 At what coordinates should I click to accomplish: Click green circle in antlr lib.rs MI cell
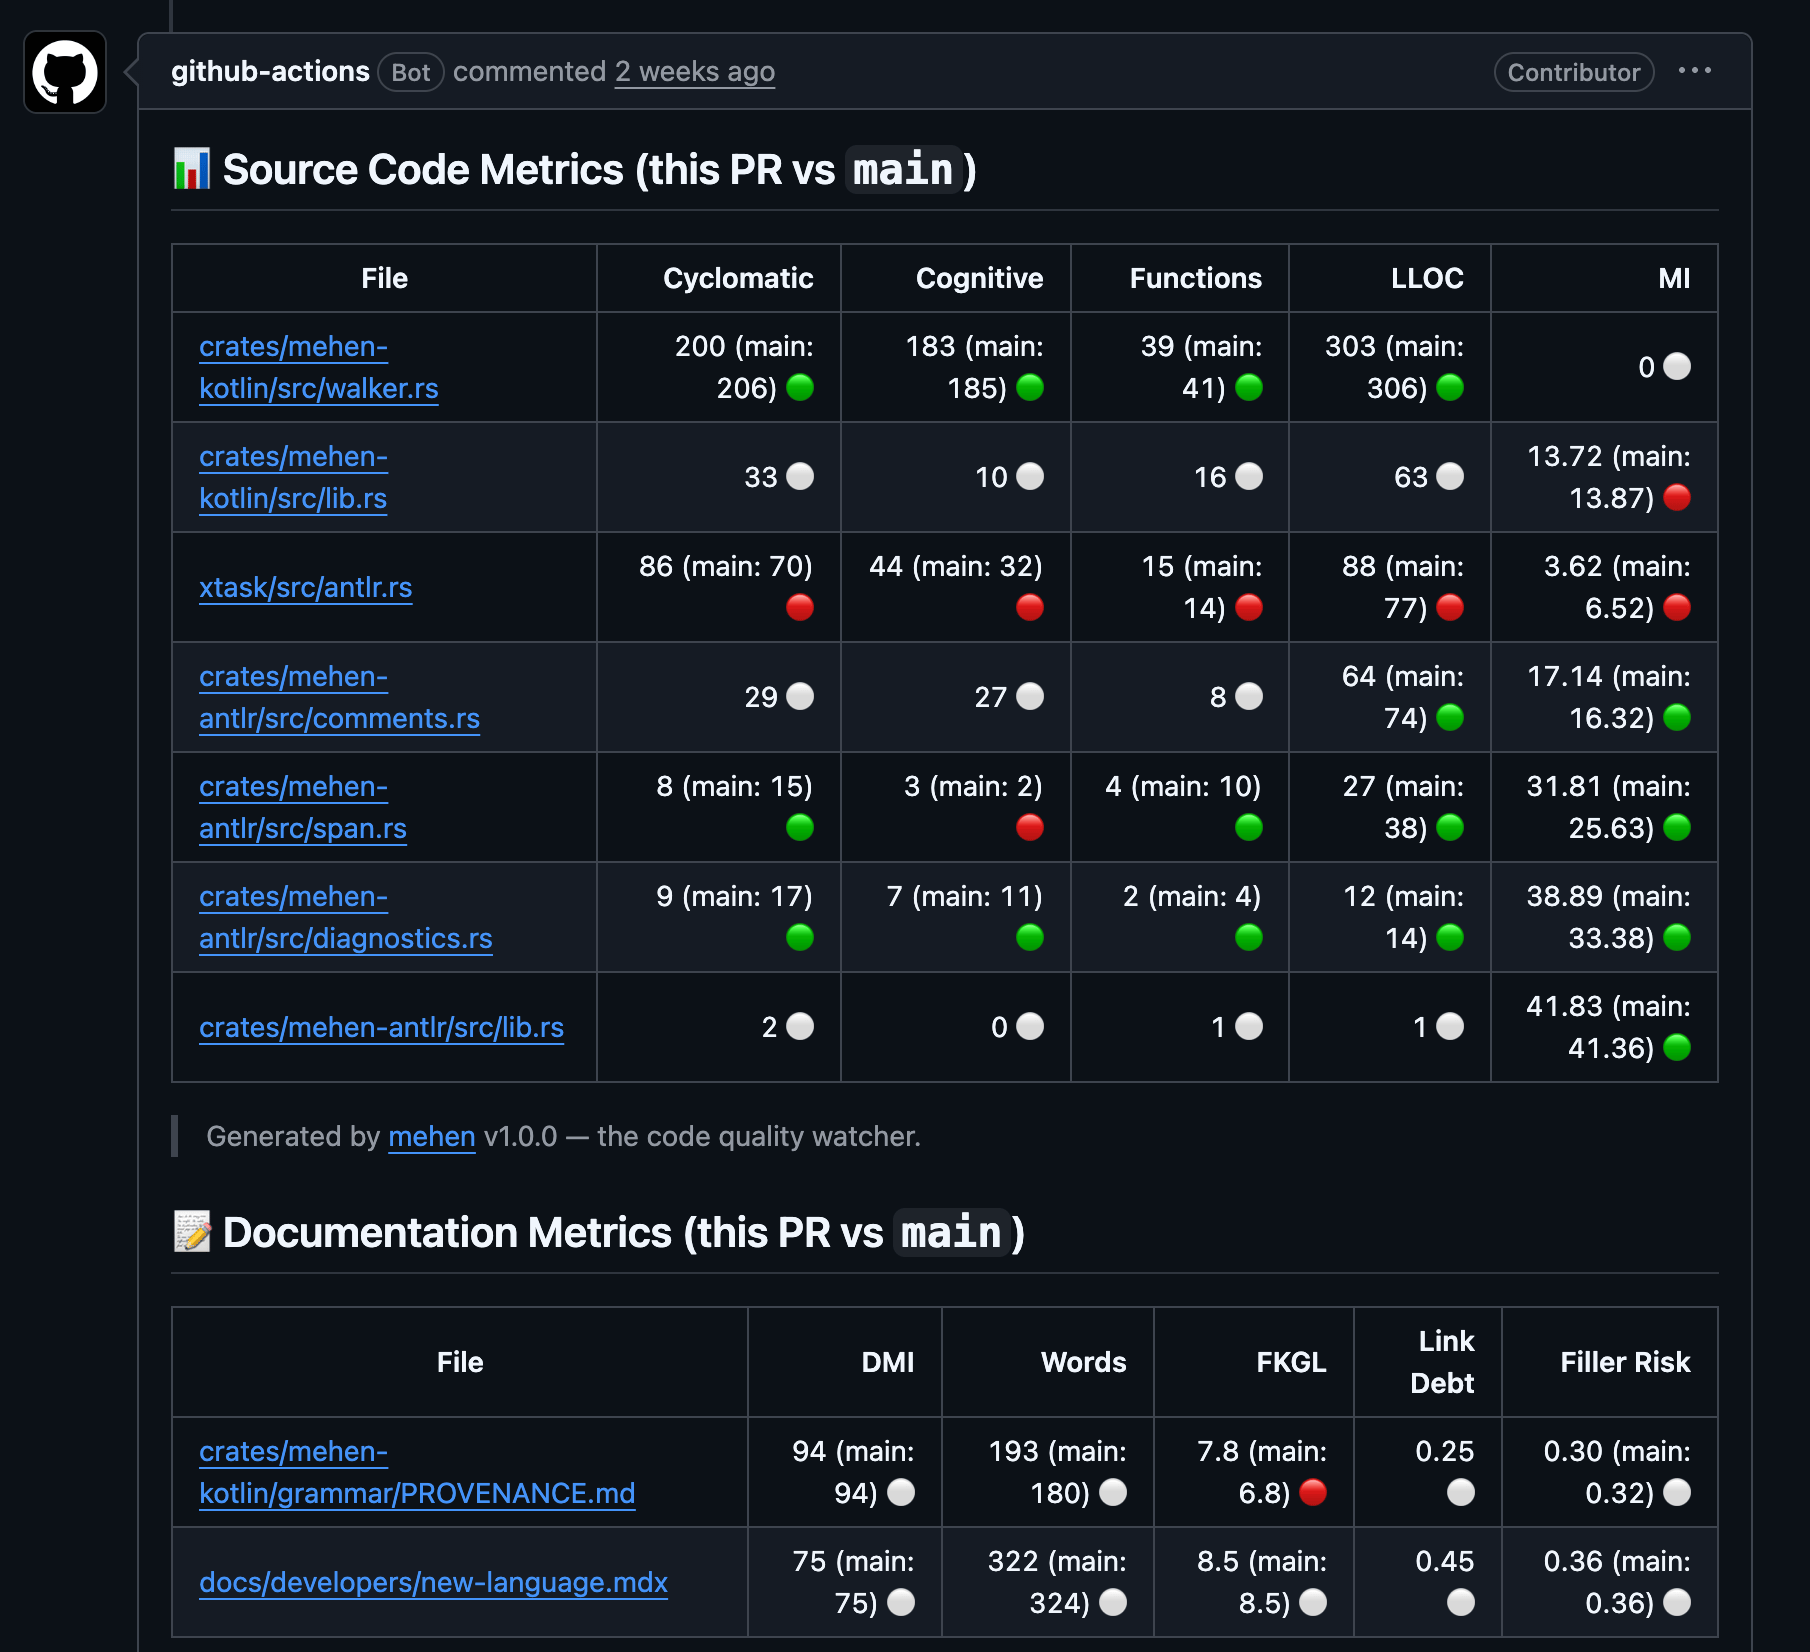point(1677,1047)
